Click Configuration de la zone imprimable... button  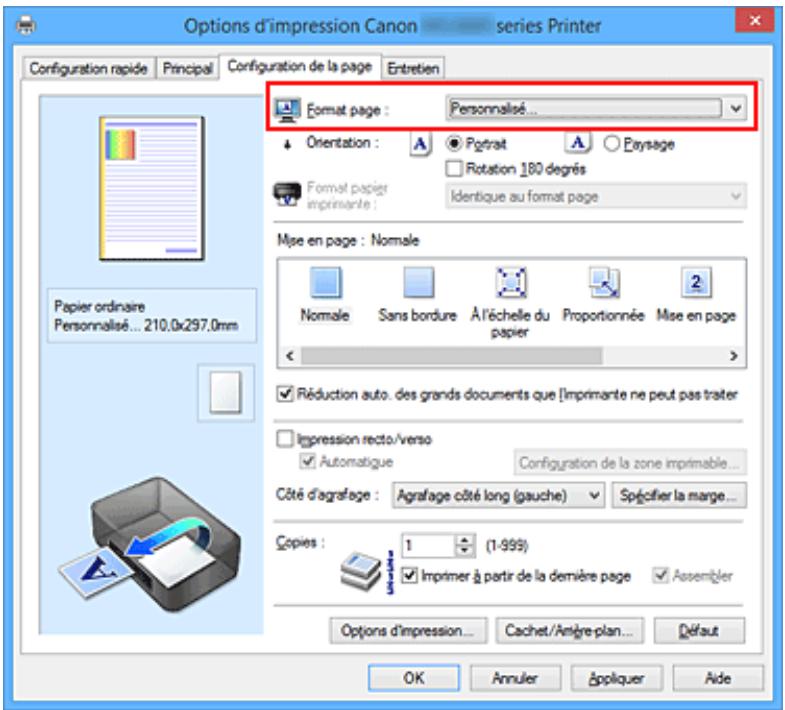(630, 463)
